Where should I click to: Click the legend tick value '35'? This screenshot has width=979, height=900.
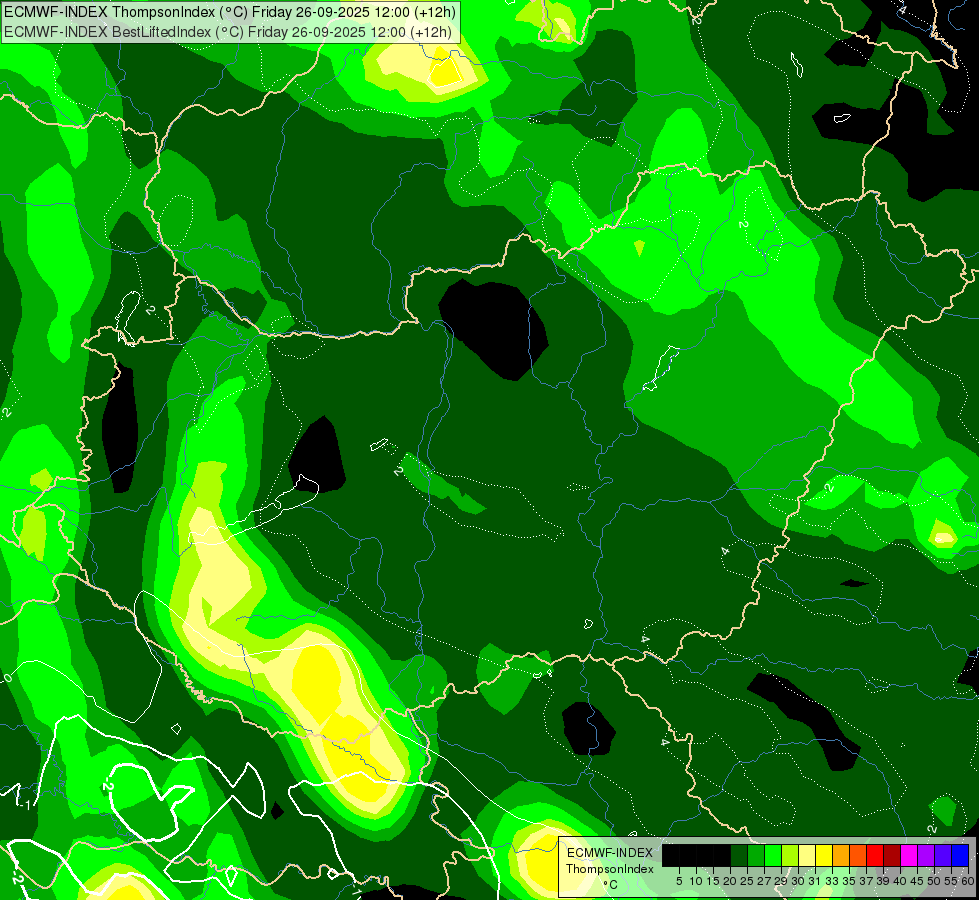[849, 881]
